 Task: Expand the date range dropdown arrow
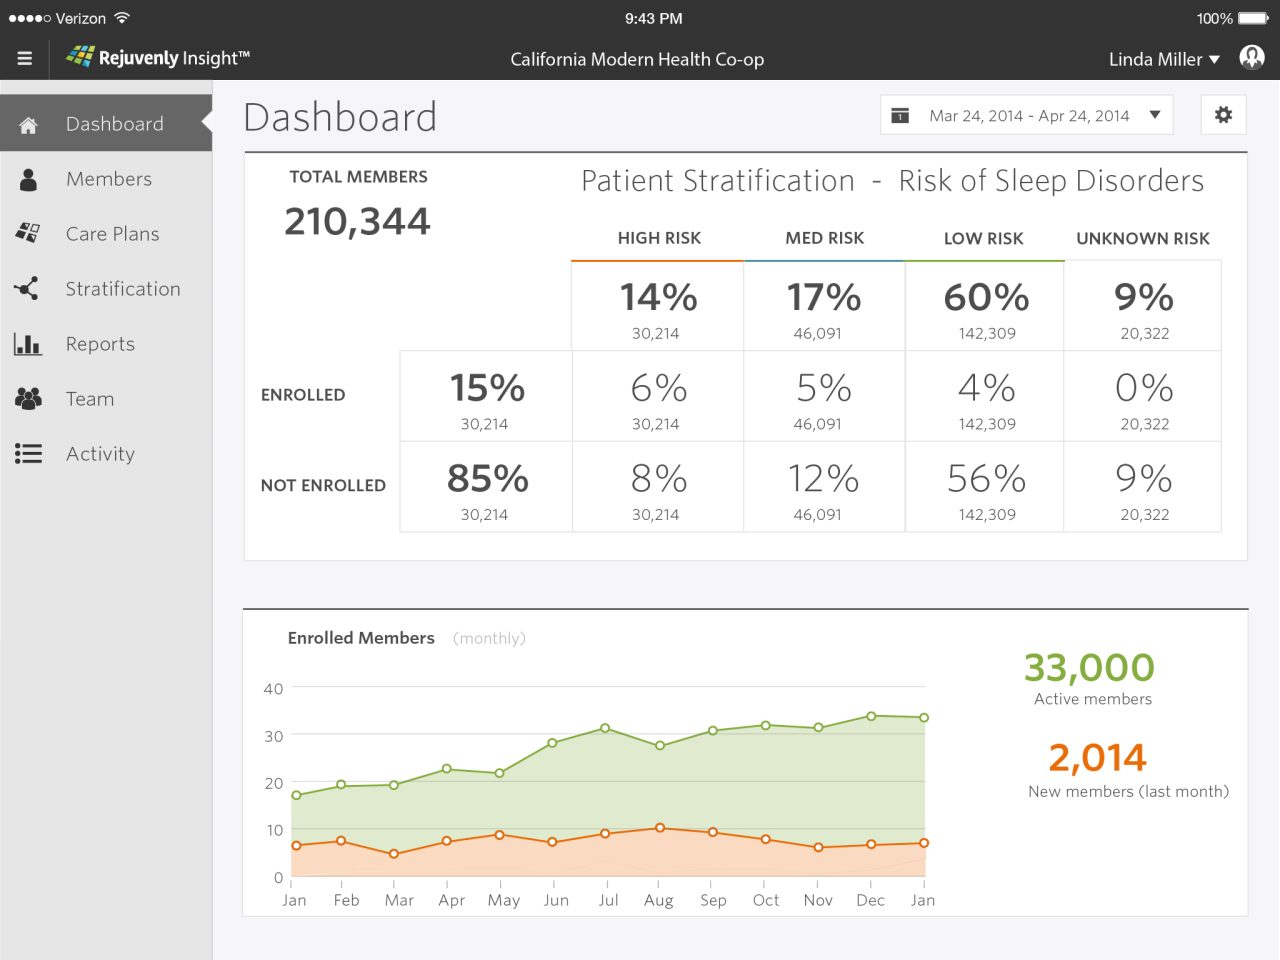pos(1155,115)
